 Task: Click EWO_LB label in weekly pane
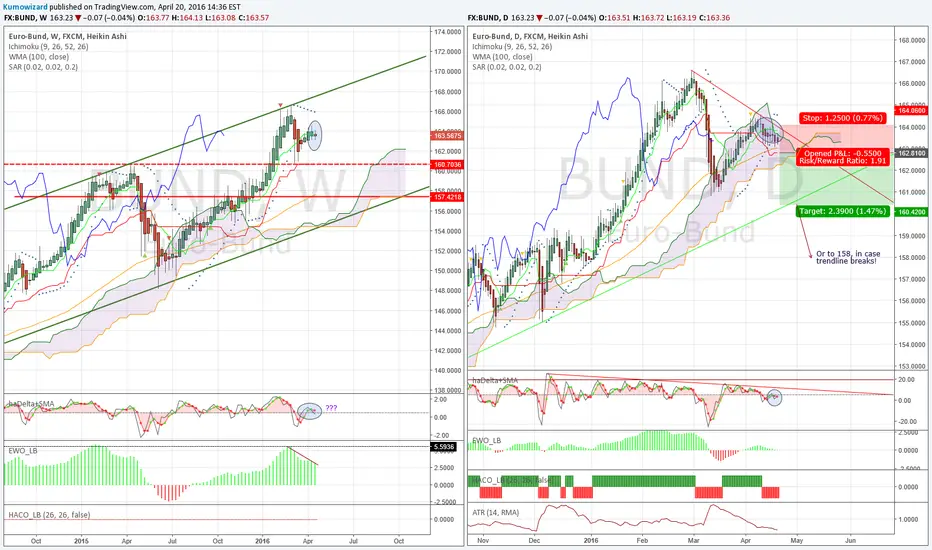pyautogui.click(x=23, y=451)
